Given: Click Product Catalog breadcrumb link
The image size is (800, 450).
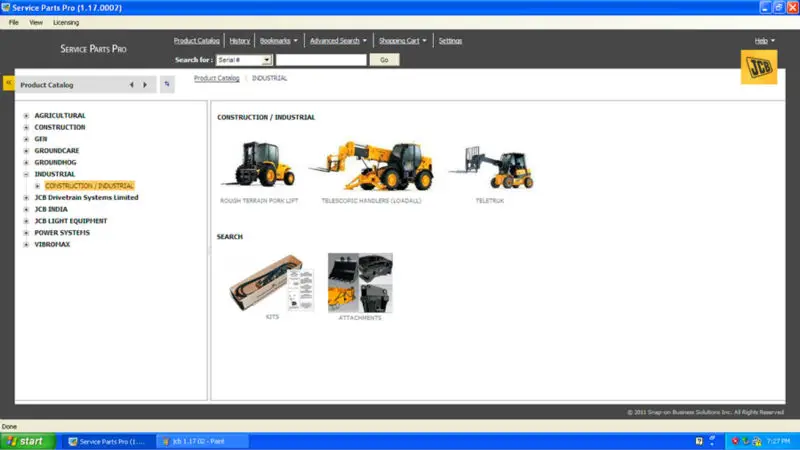Looking at the screenshot, I should 216,78.
